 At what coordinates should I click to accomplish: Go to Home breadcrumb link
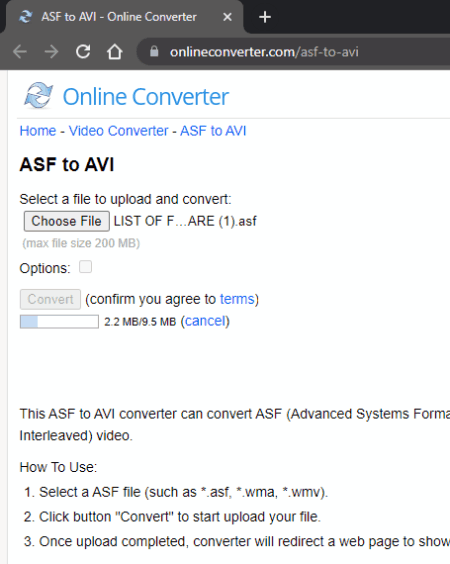coord(38,131)
